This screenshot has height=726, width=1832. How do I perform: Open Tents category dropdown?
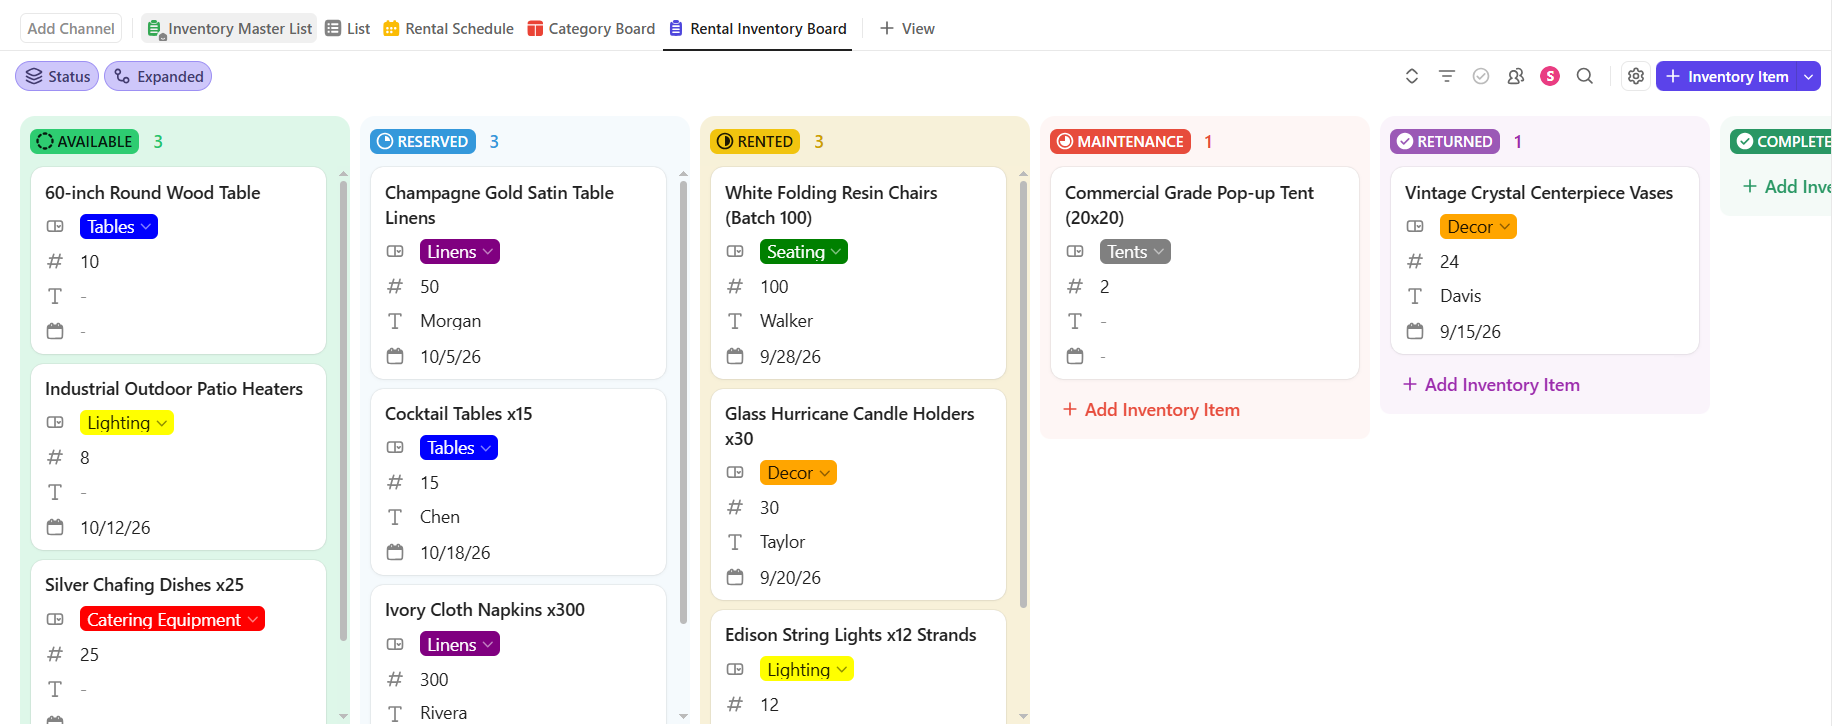(x=1135, y=252)
